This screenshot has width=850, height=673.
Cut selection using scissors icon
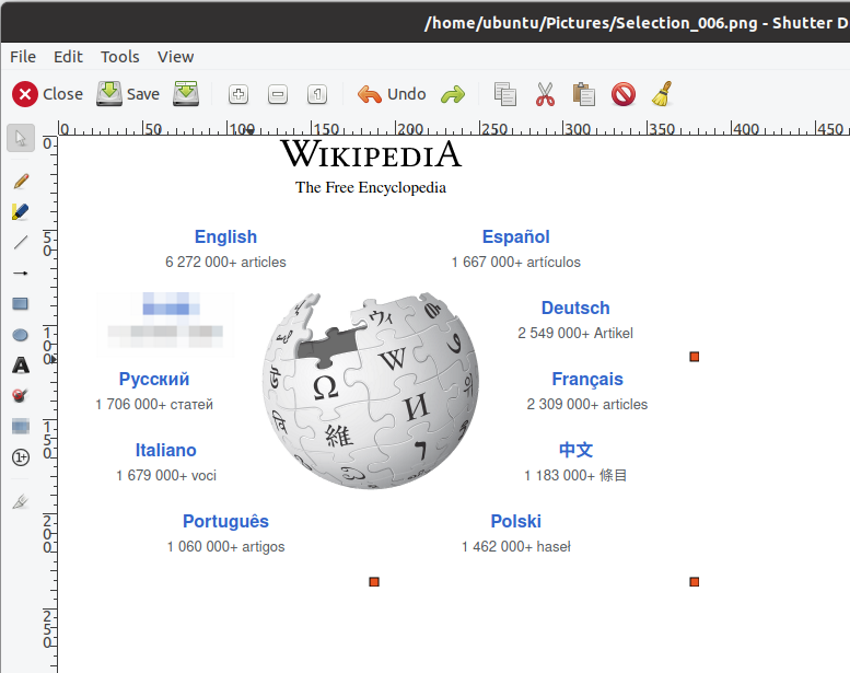pyautogui.click(x=545, y=94)
